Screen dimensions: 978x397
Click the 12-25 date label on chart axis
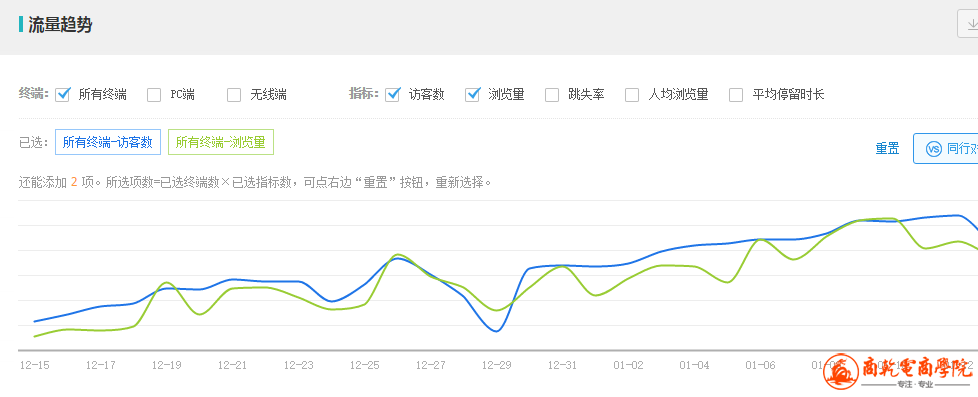(364, 365)
